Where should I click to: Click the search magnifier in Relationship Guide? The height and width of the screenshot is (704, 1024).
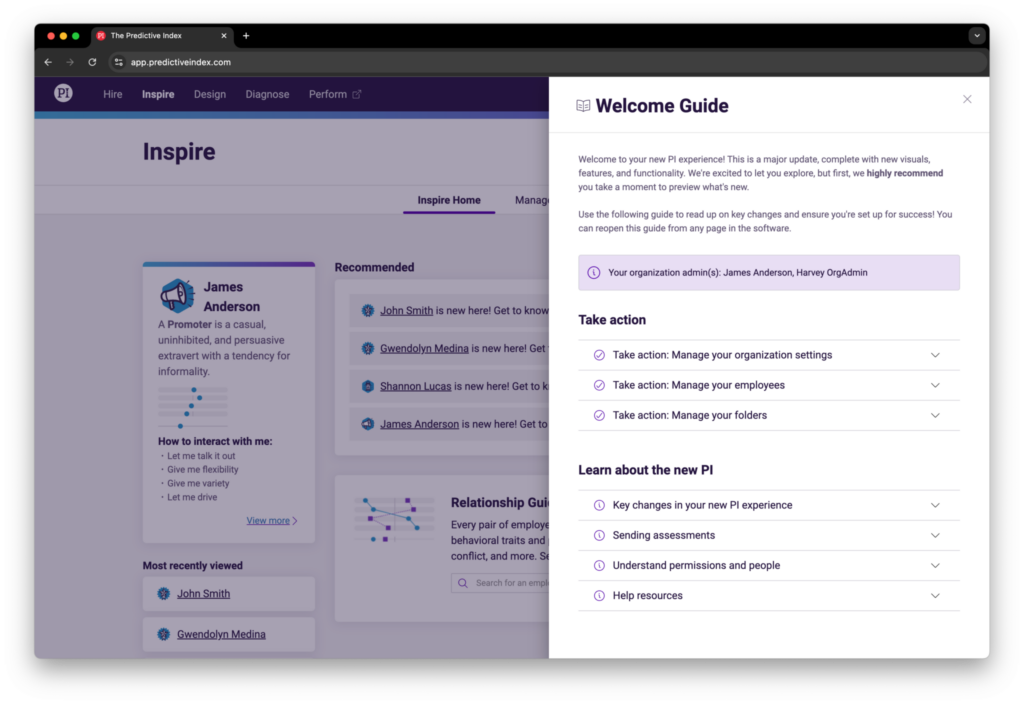(x=463, y=583)
